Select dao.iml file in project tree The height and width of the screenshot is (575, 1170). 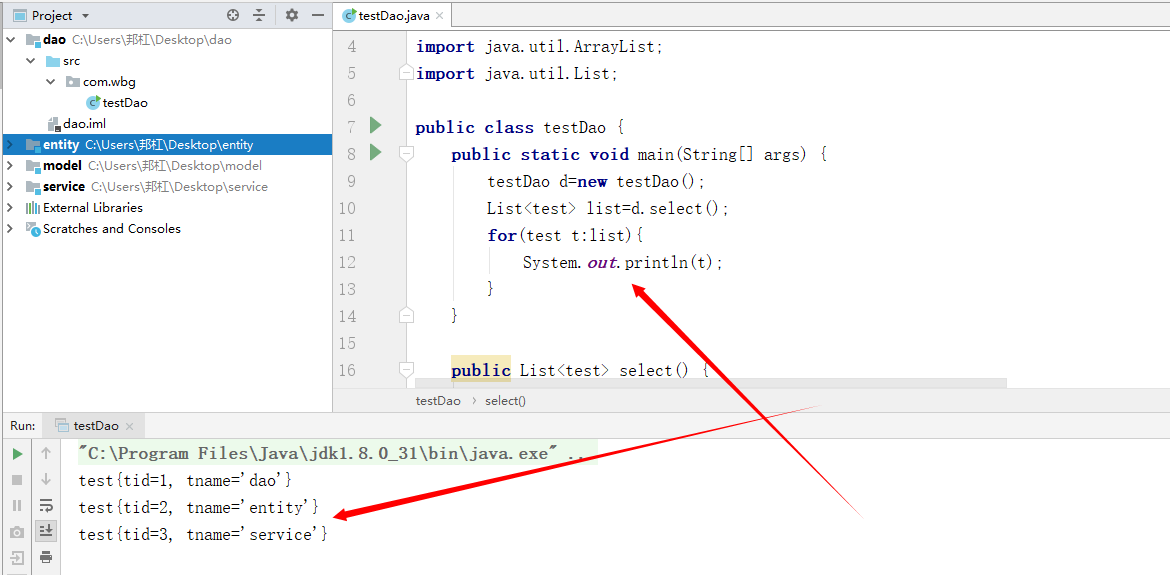click(78, 124)
